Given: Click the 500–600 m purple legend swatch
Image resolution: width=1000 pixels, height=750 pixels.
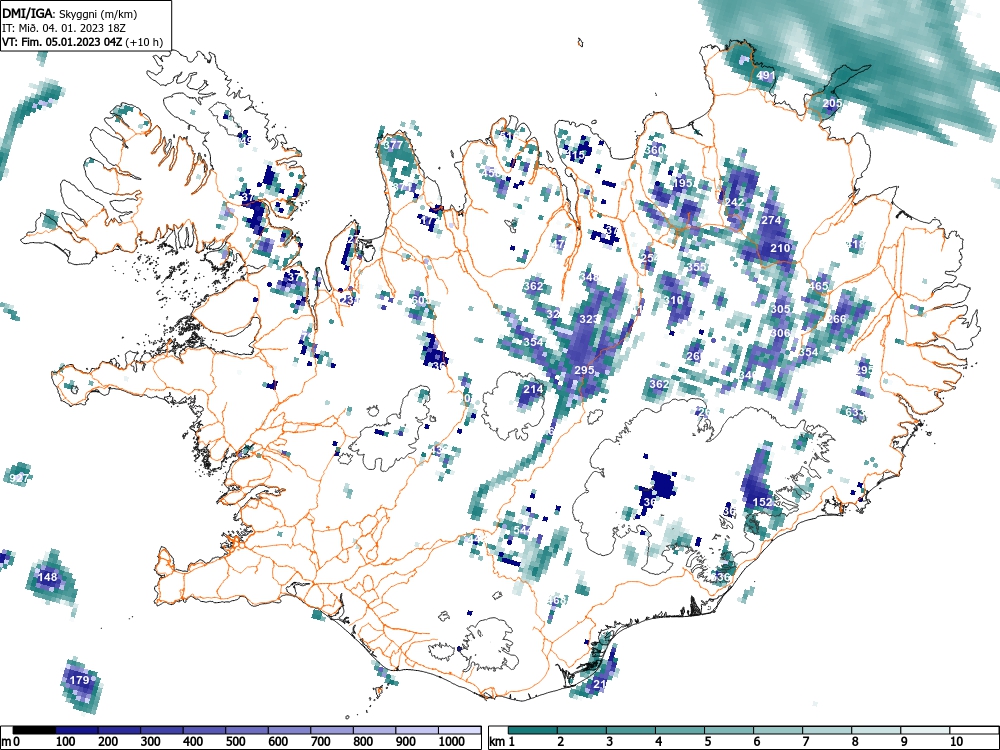Looking at the screenshot, I should (x=247, y=730).
